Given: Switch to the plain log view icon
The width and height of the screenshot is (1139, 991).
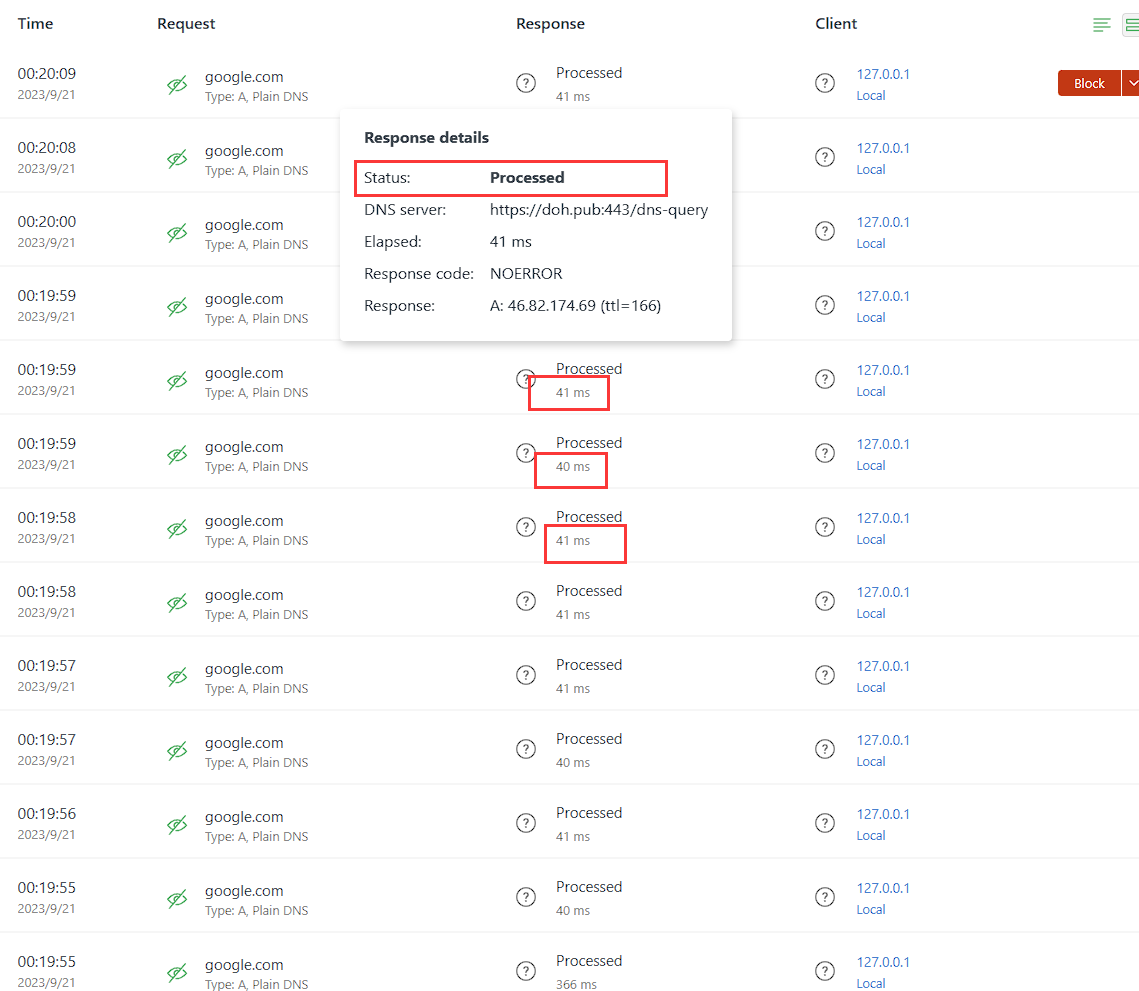Looking at the screenshot, I should pyautogui.click(x=1101, y=25).
